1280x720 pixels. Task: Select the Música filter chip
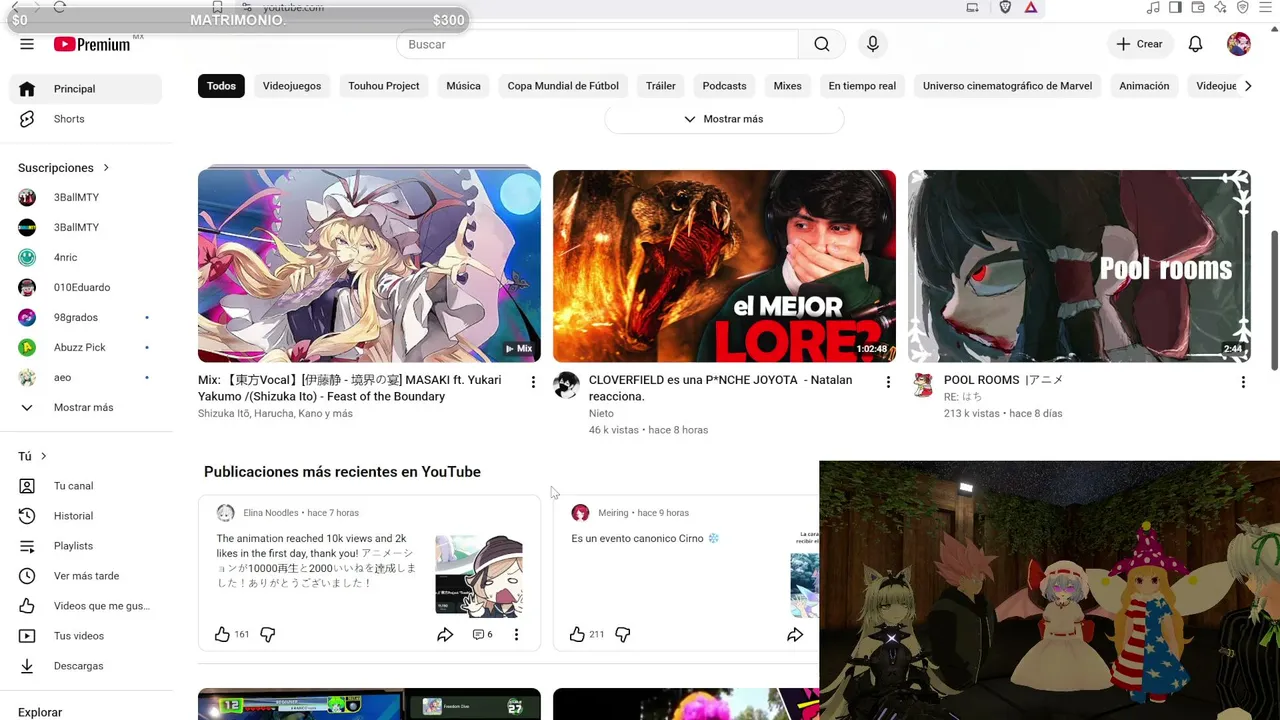tap(463, 86)
